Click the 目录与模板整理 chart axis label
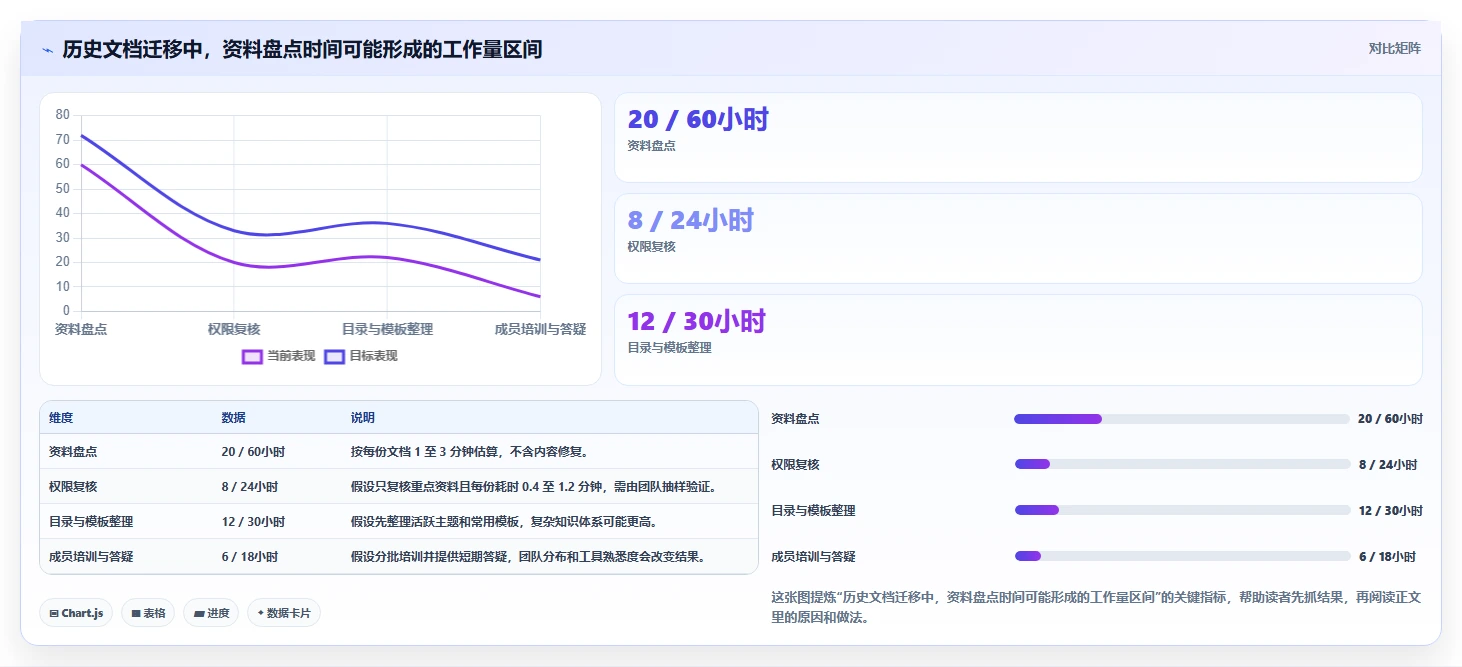Image resolution: width=1462 pixels, height=667 pixels. coord(387,329)
